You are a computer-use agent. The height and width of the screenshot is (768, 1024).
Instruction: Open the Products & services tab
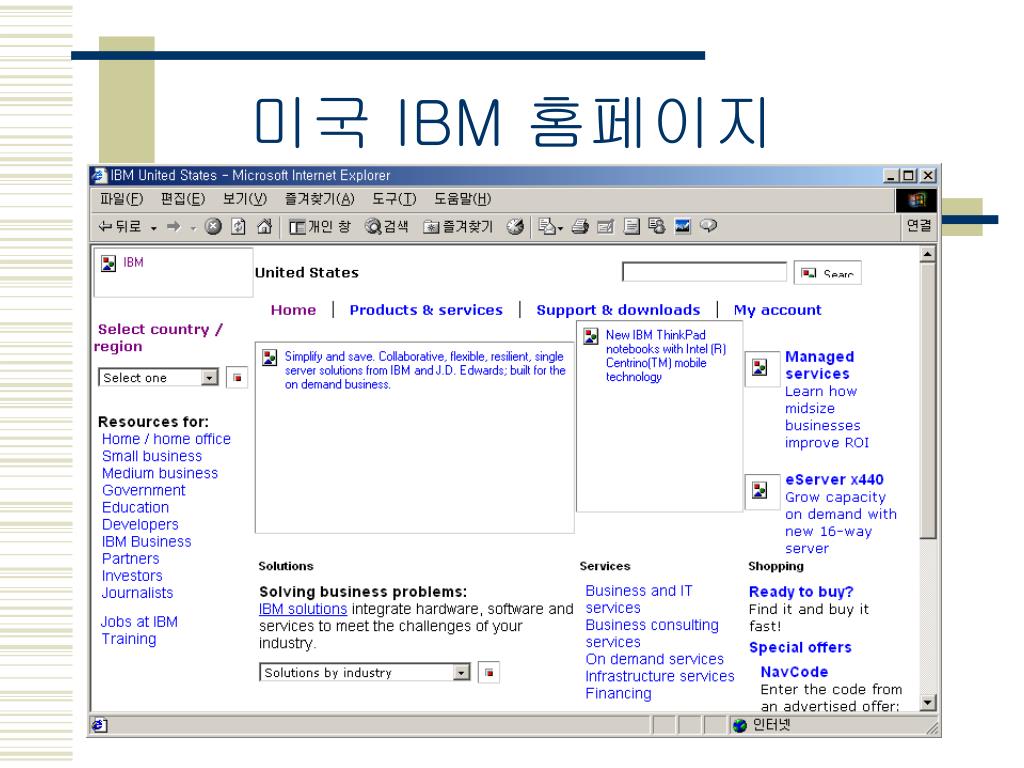tap(426, 310)
